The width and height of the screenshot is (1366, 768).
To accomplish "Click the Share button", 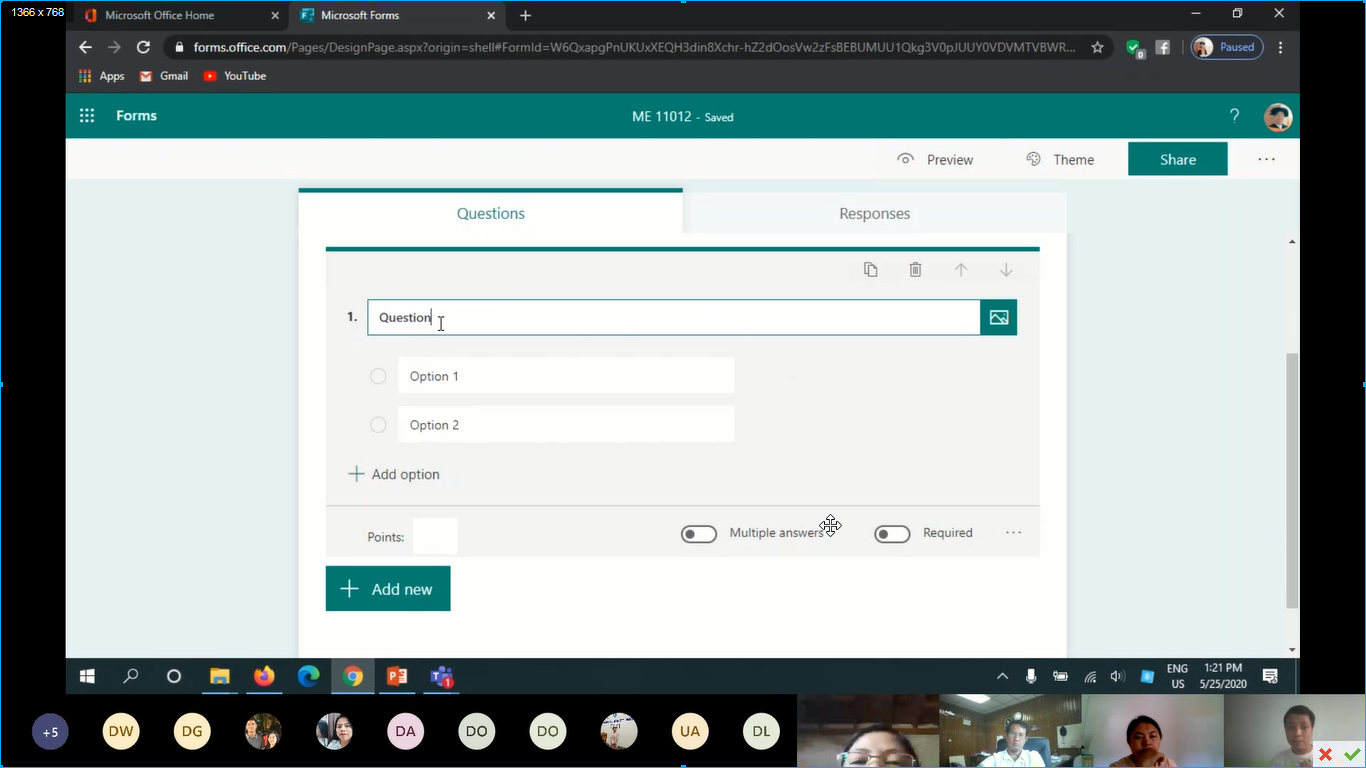I will point(1178,159).
